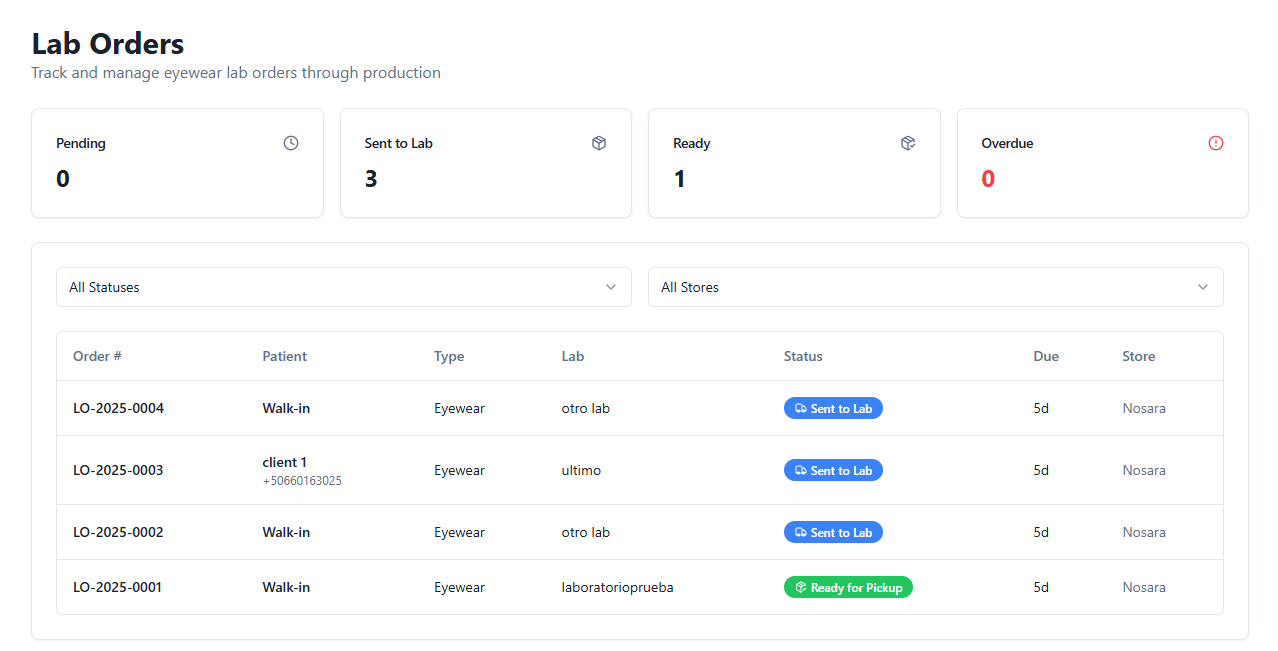Click the Order # column header
Screen dimensions: 1278x651
(97, 356)
